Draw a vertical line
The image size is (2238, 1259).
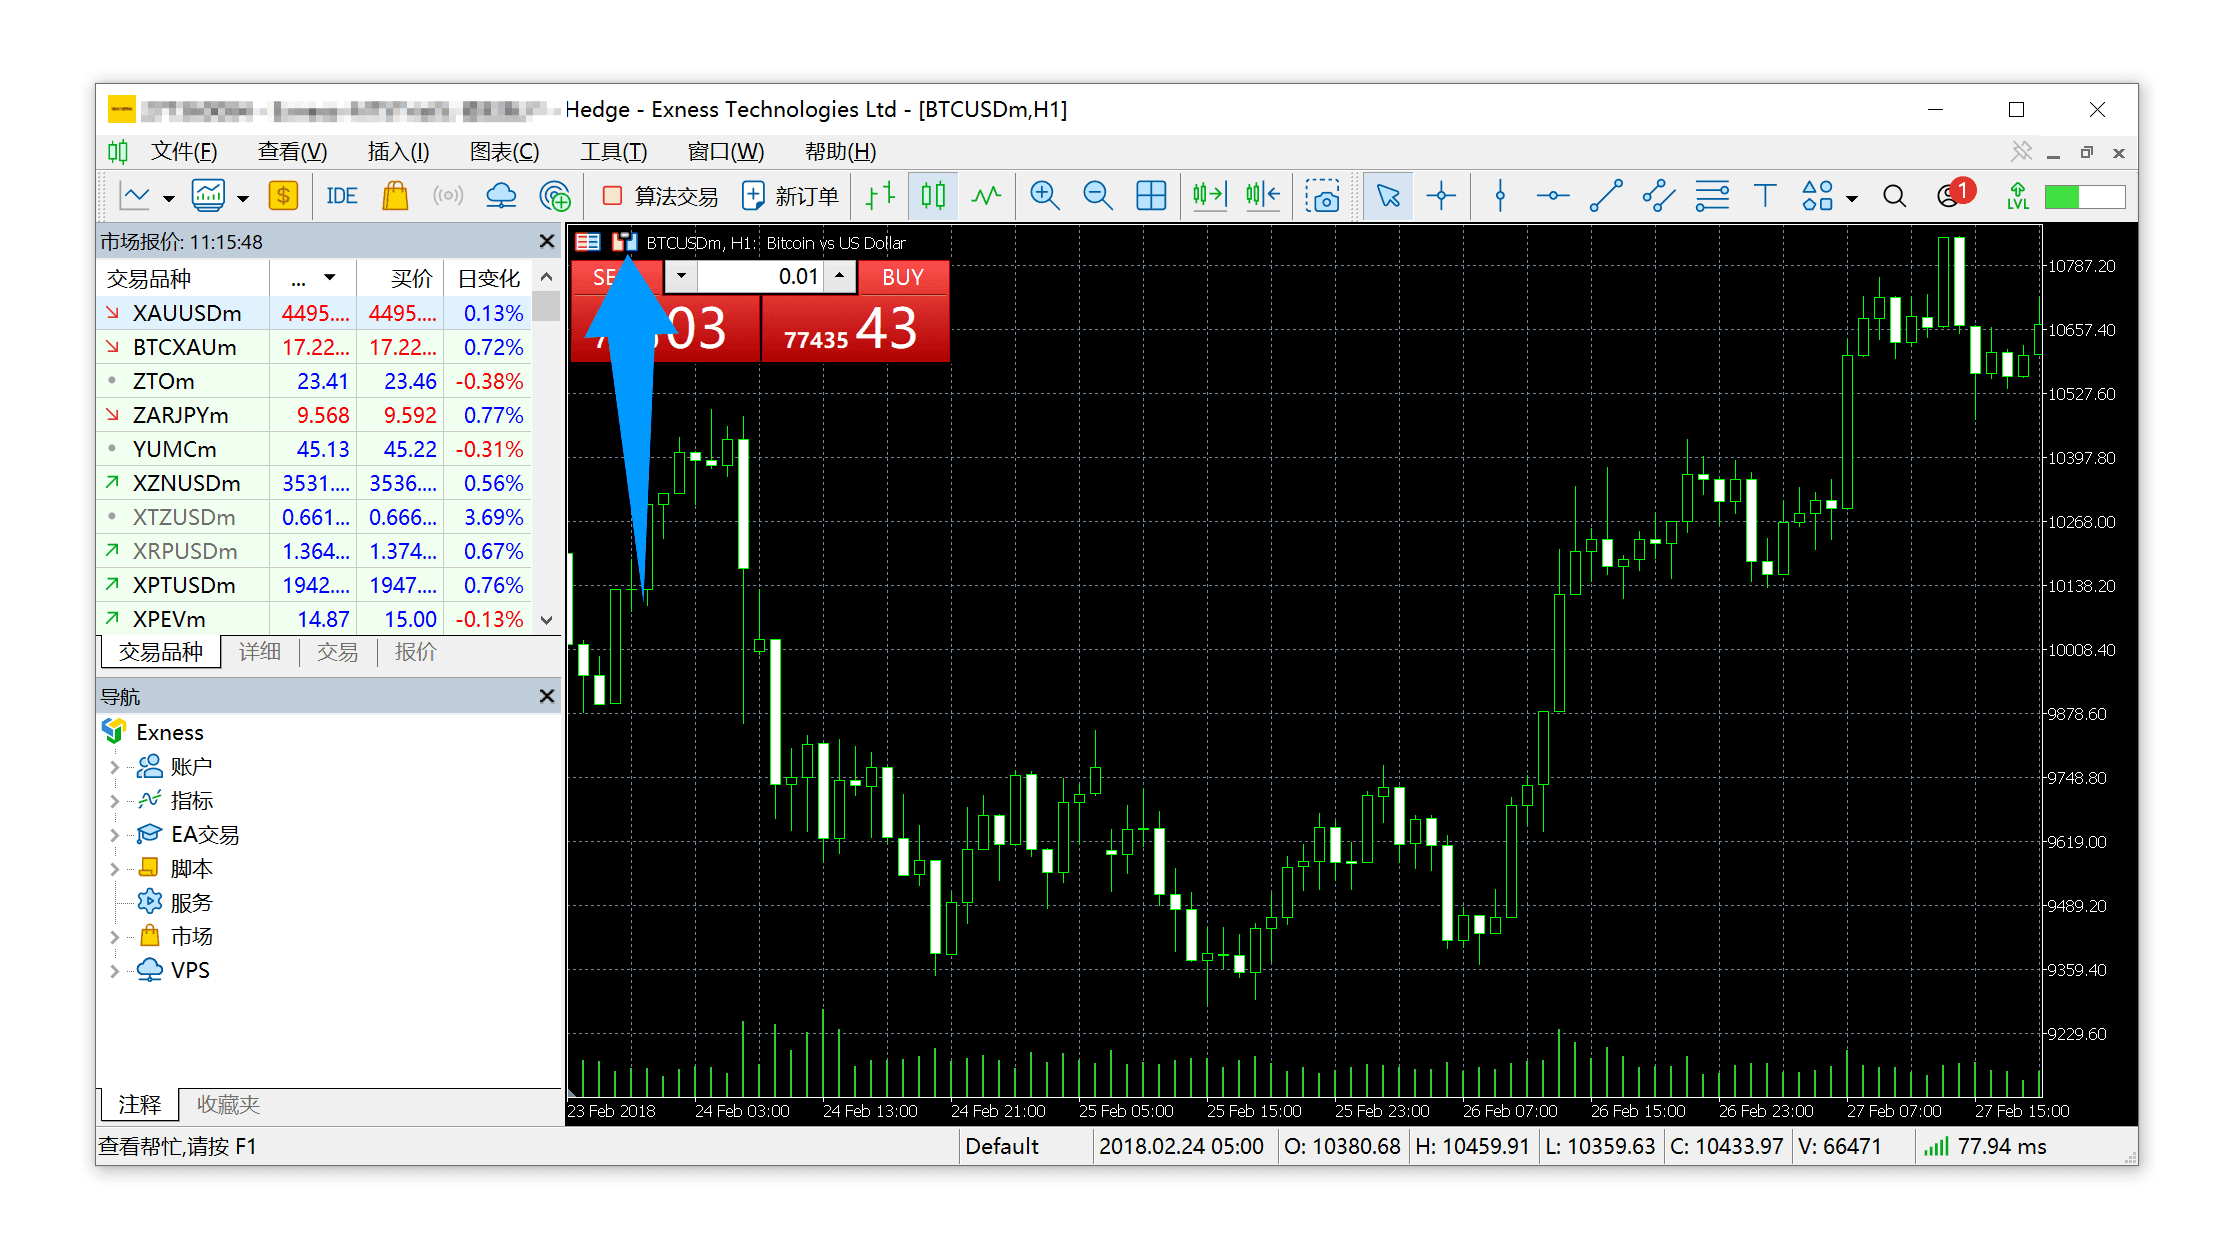pyautogui.click(x=1500, y=196)
